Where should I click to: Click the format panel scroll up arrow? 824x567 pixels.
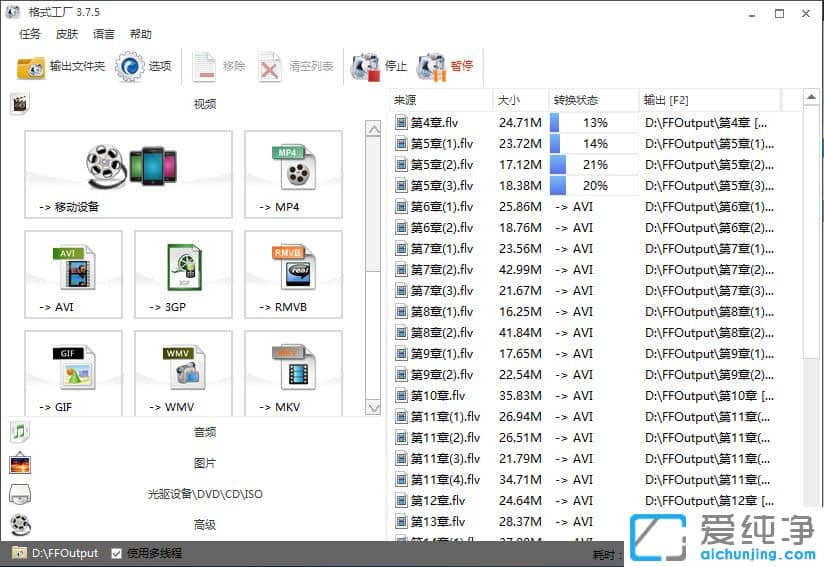(373, 128)
